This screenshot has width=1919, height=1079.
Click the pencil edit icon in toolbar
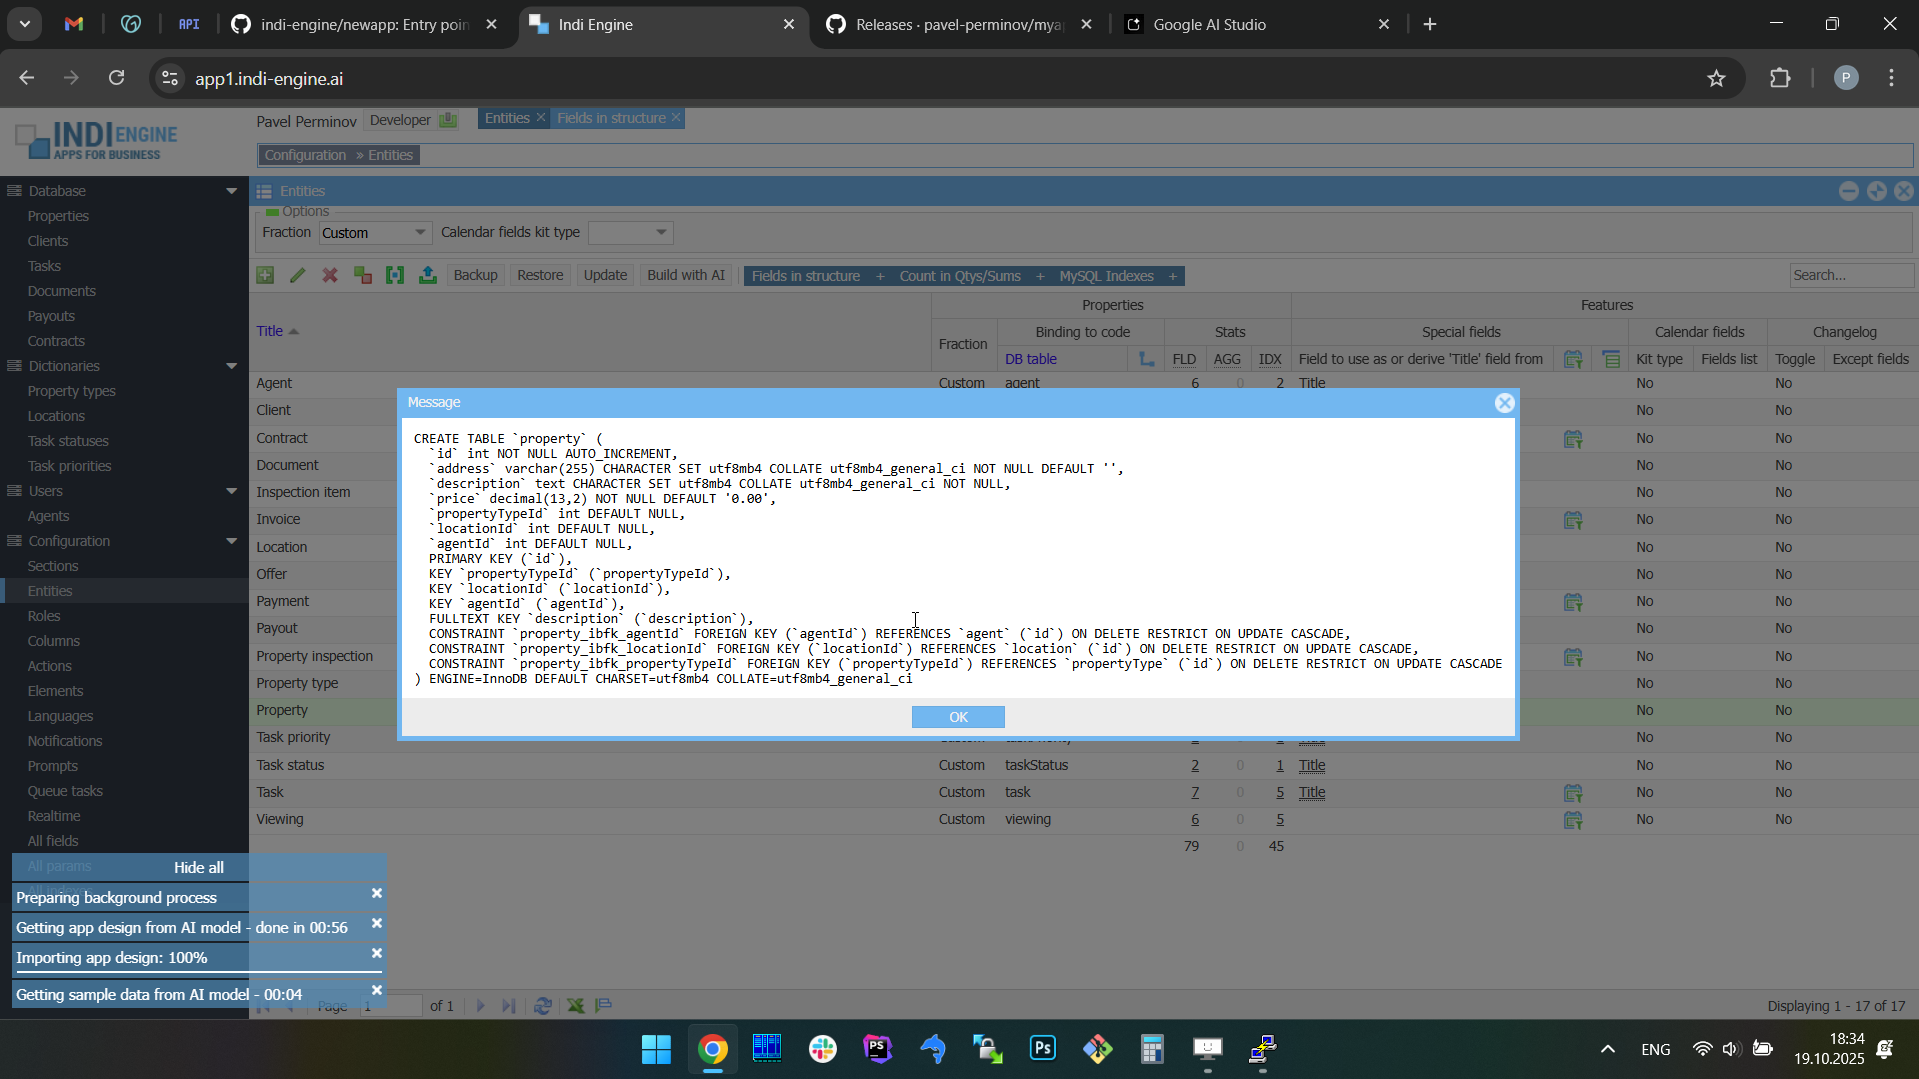tap(298, 276)
